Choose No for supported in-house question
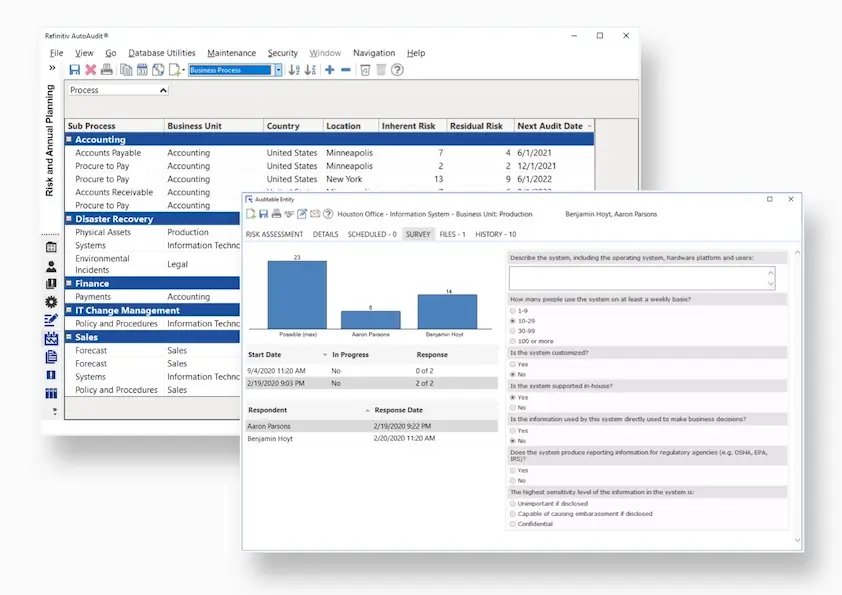 [x=513, y=408]
